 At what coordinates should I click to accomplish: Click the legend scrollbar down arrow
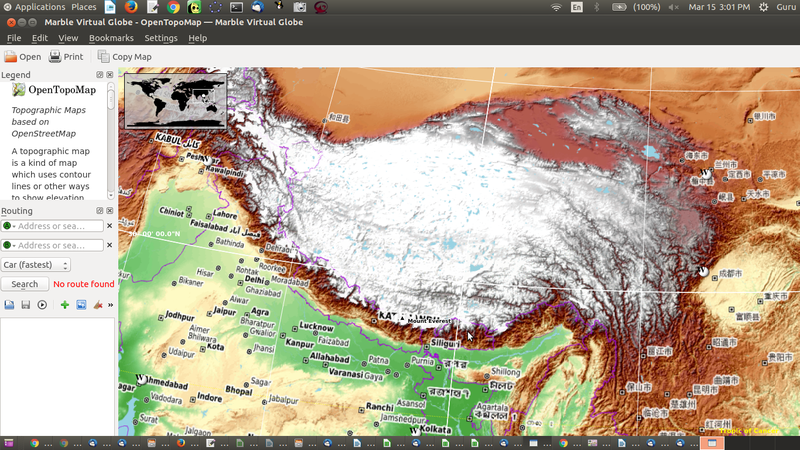point(111,196)
